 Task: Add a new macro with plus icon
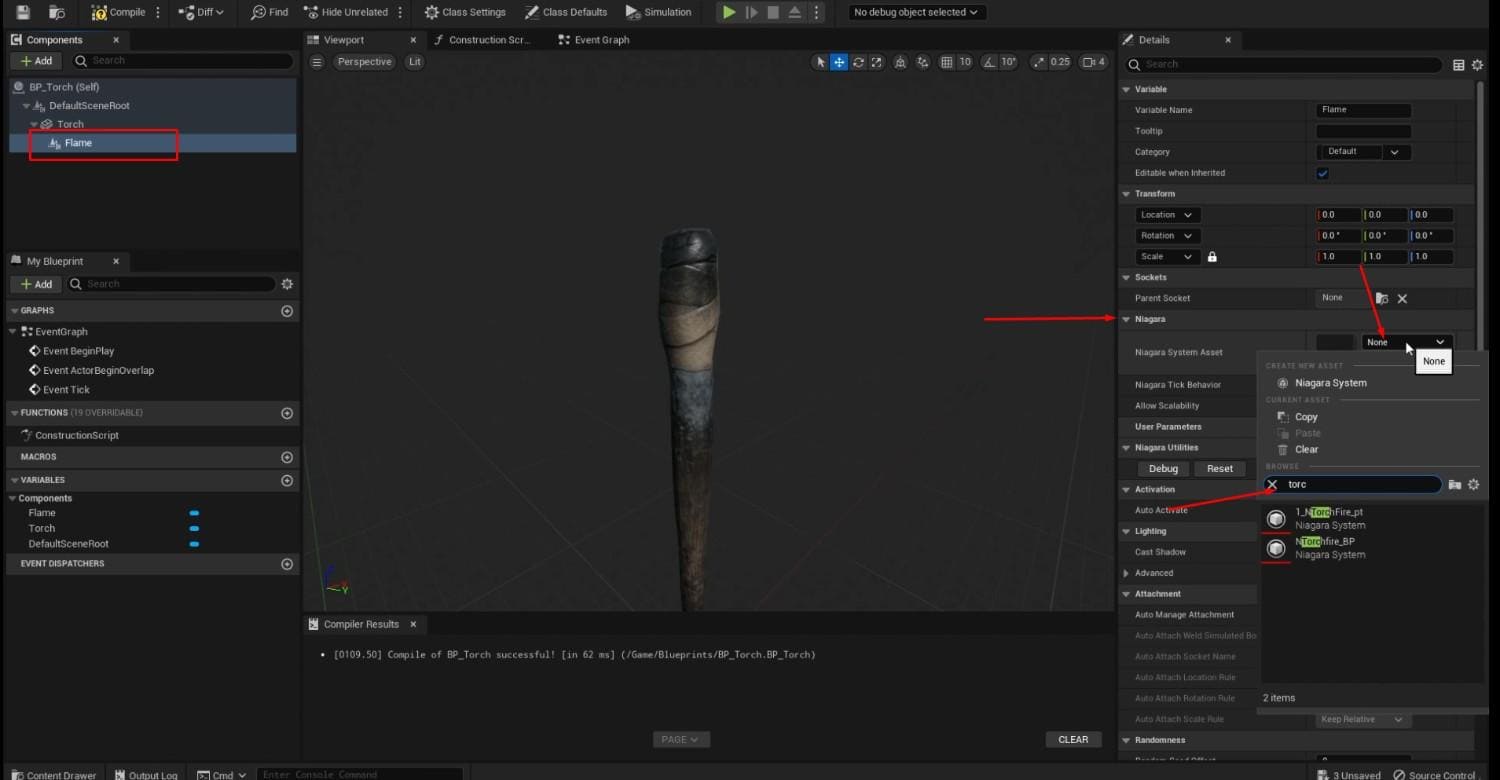point(287,457)
